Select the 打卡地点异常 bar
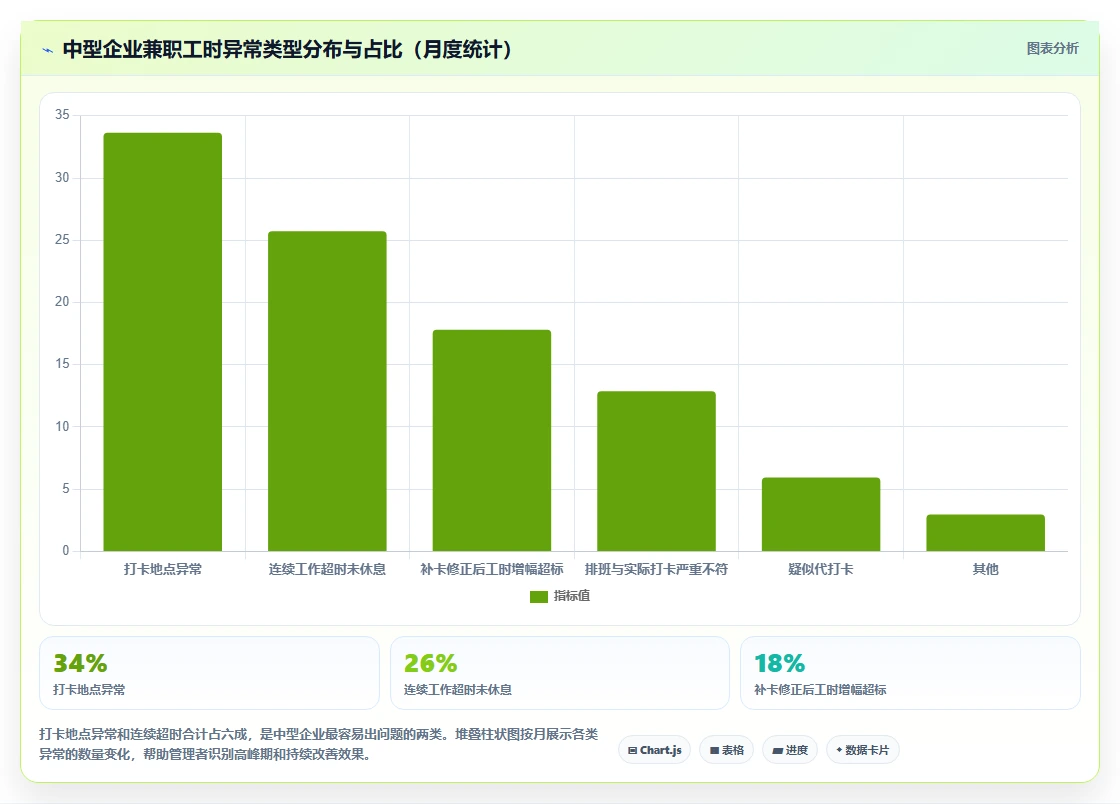 click(x=163, y=342)
